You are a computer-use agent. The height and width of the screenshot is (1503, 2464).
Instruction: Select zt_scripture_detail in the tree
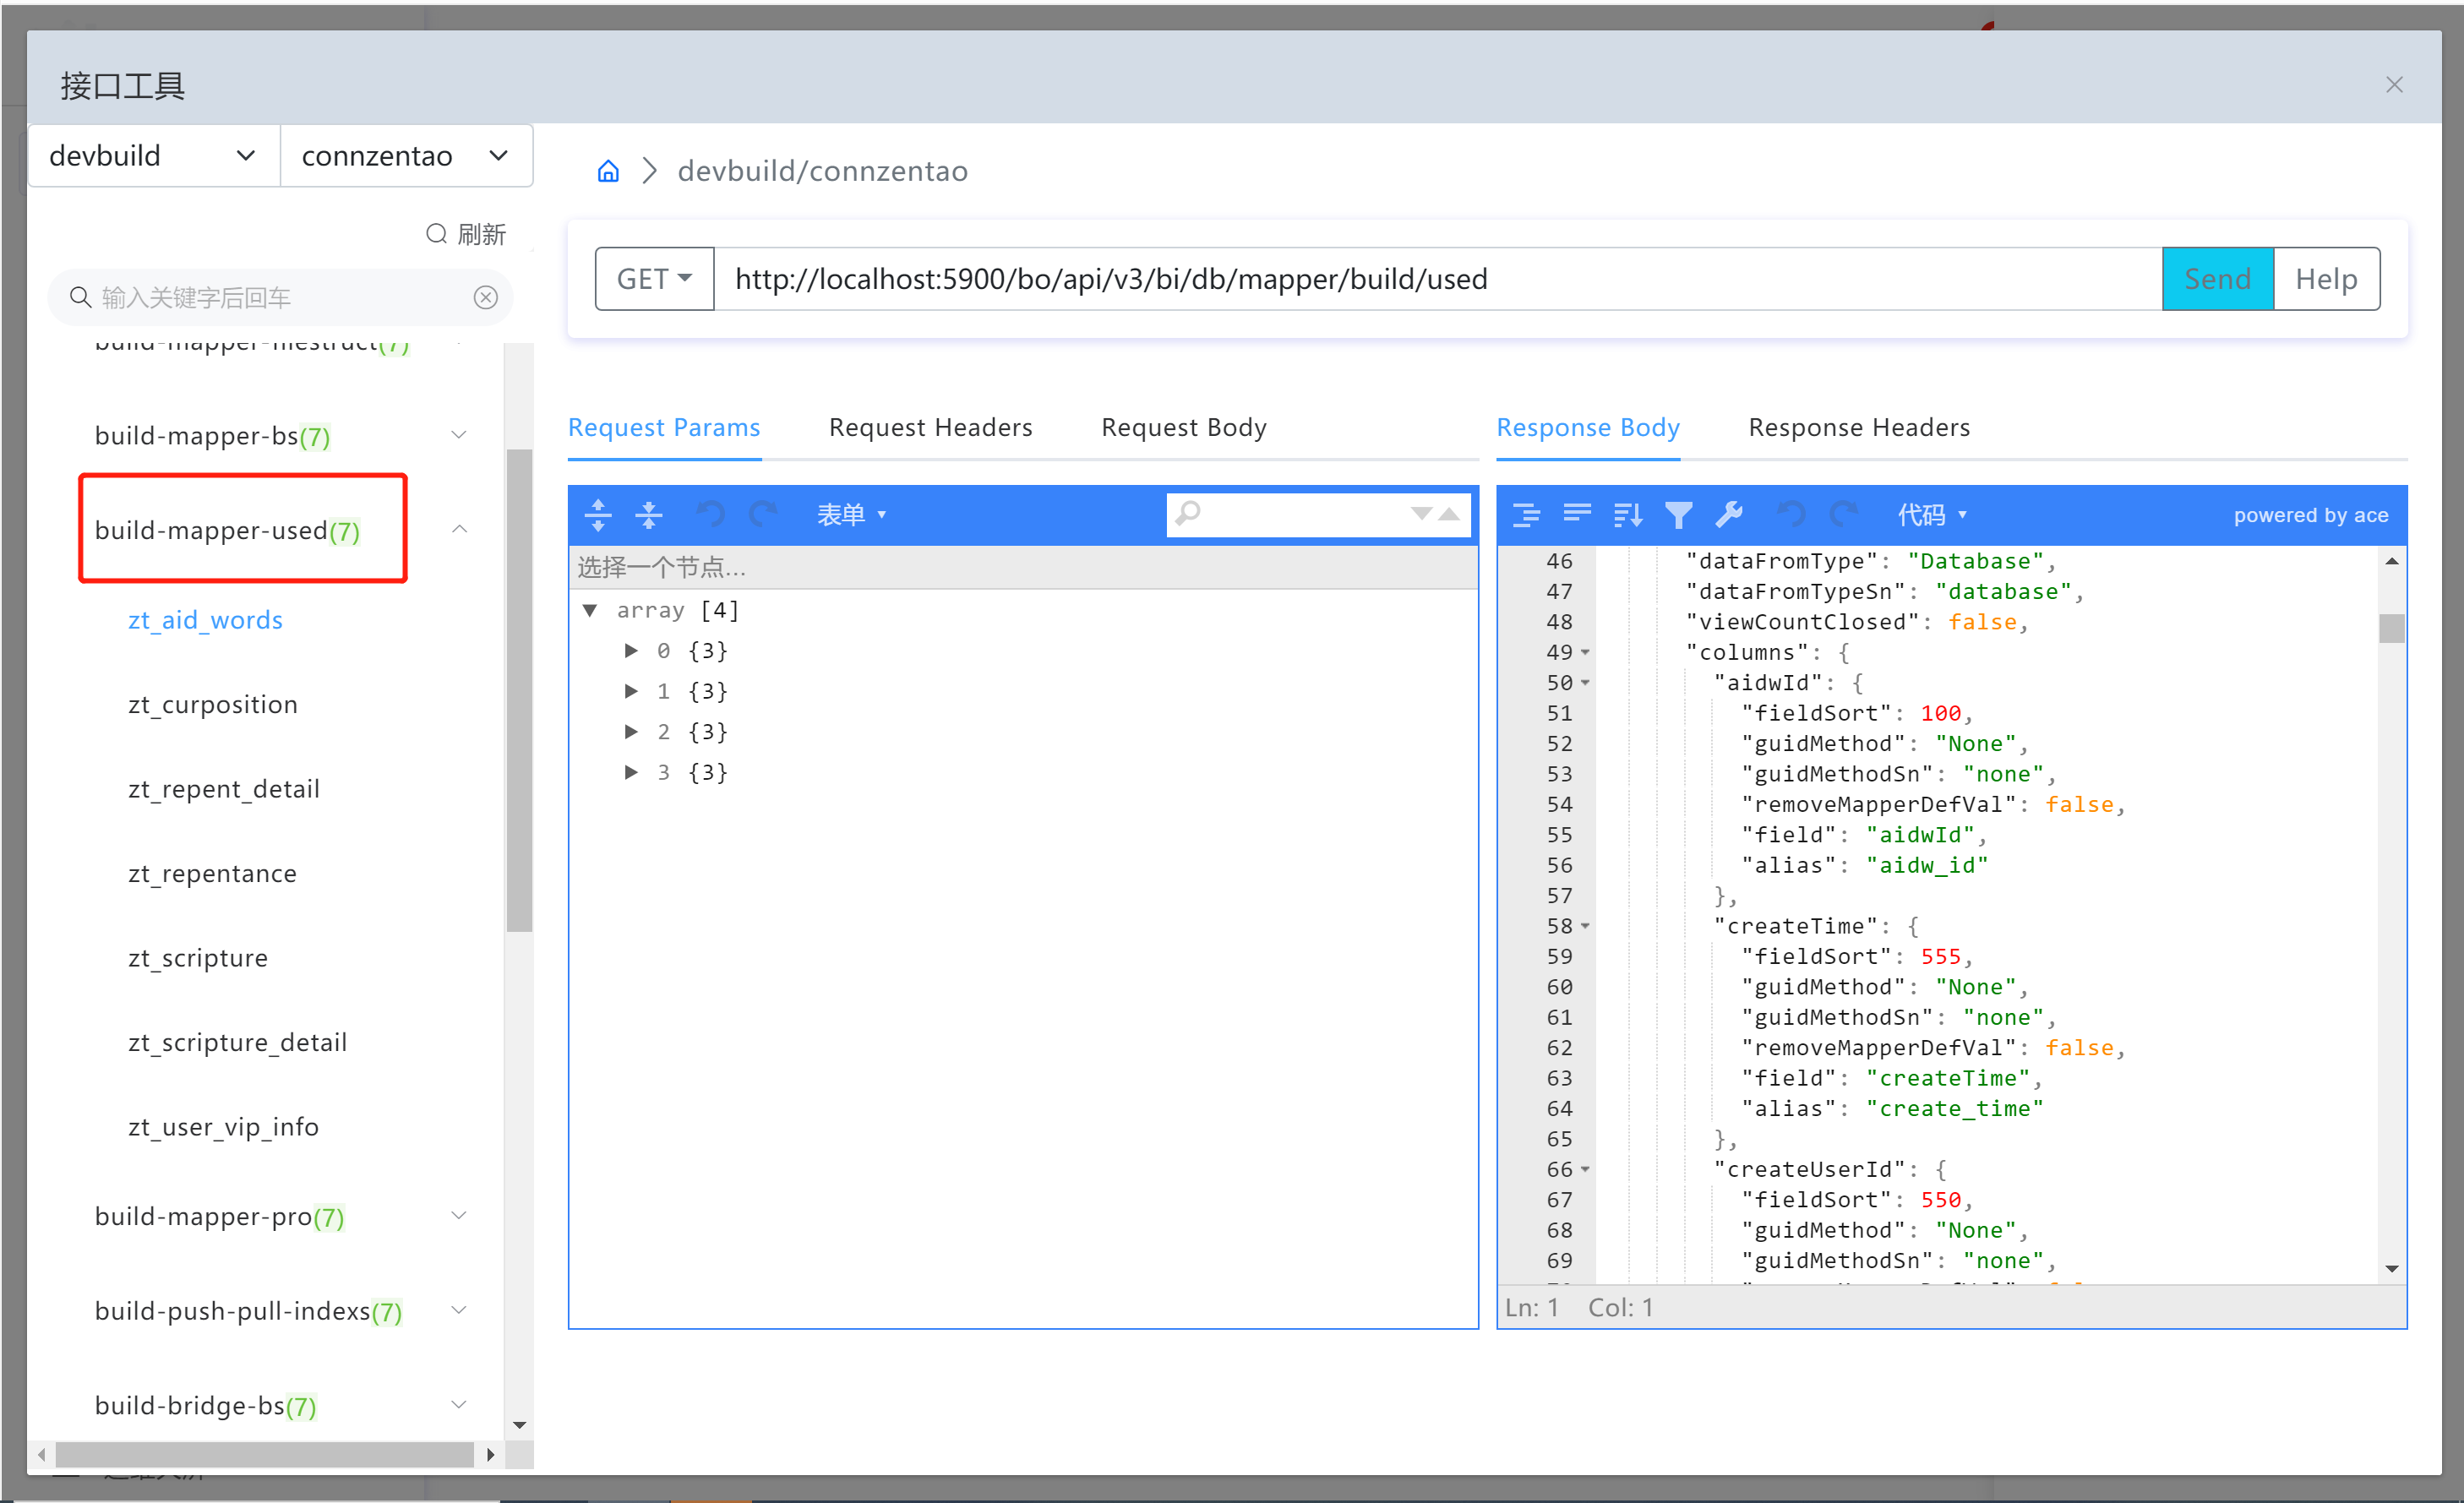[237, 1042]
